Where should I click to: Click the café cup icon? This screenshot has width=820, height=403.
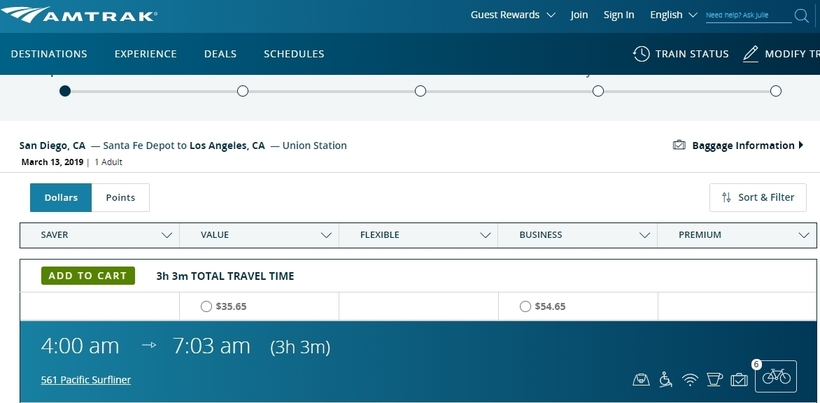click(x=714, y=380)
